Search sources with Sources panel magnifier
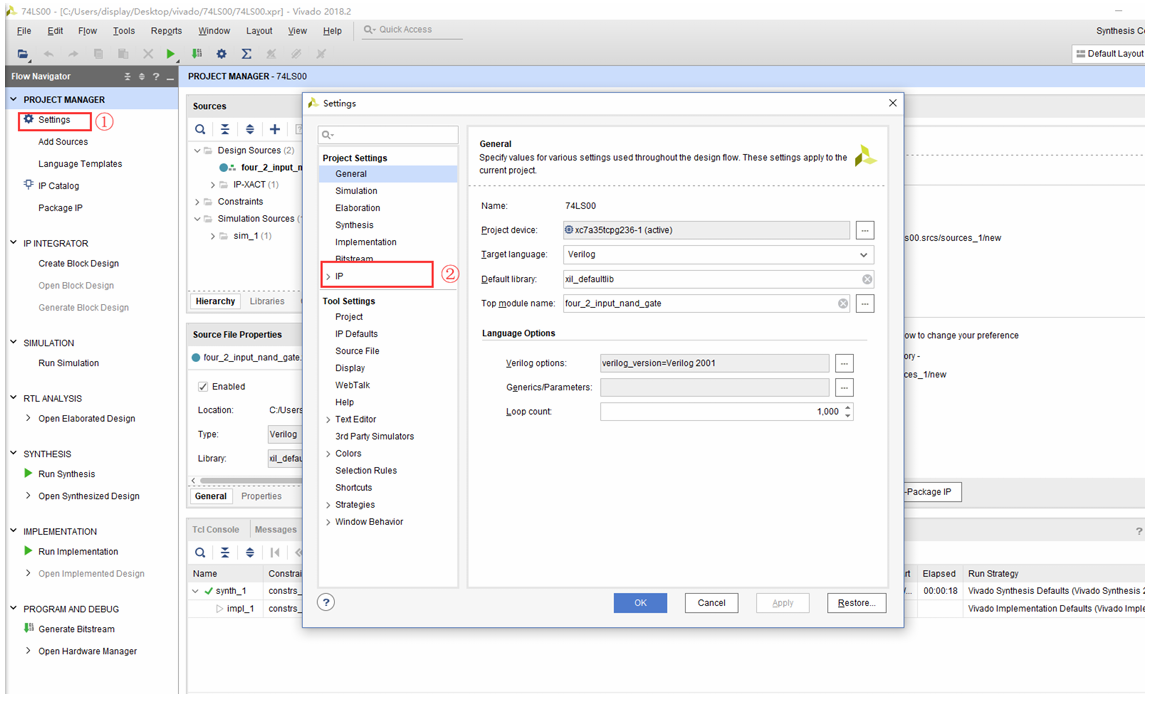The height and width of the screenshot is (702, 1150). [x=200, y=129]
